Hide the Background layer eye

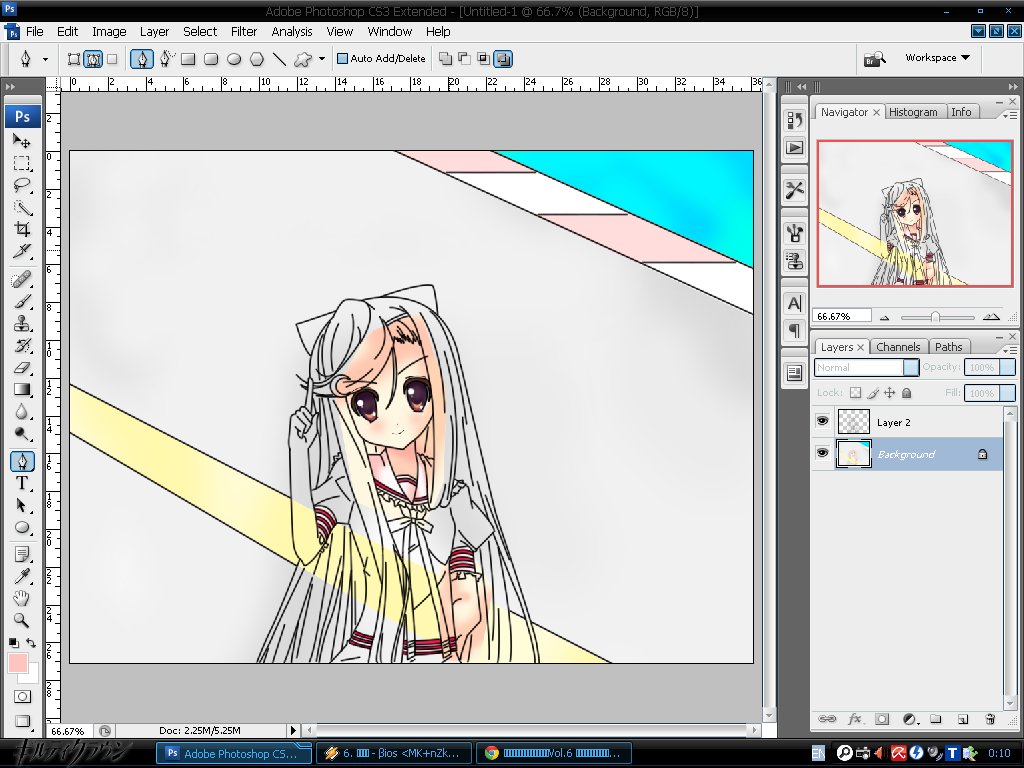click(822, 453)
